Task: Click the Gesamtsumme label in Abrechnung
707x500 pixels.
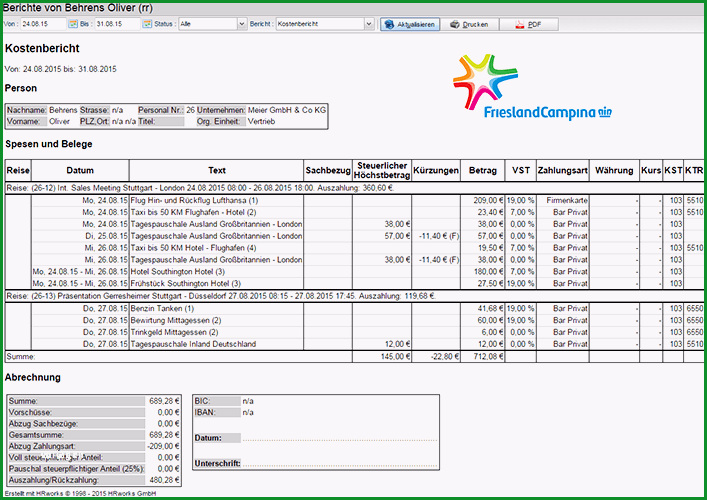Action: coord(36,435)
